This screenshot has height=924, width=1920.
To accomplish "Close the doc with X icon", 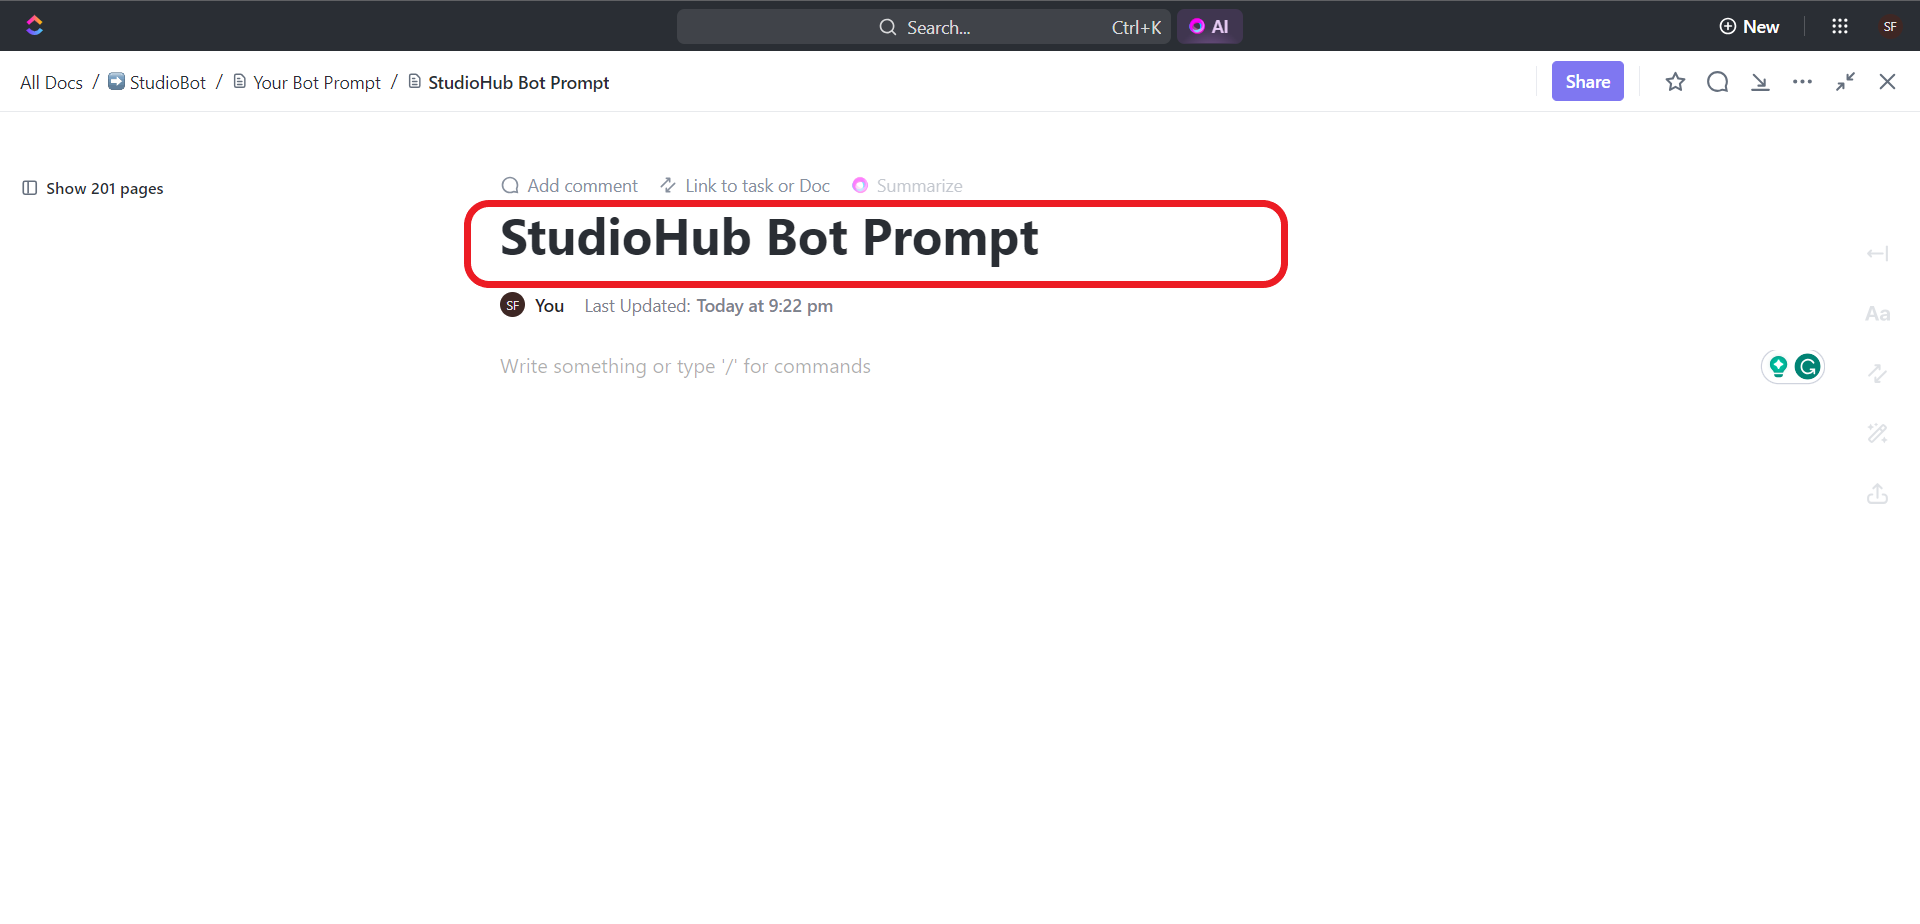I will click(x=1887, y=82).
